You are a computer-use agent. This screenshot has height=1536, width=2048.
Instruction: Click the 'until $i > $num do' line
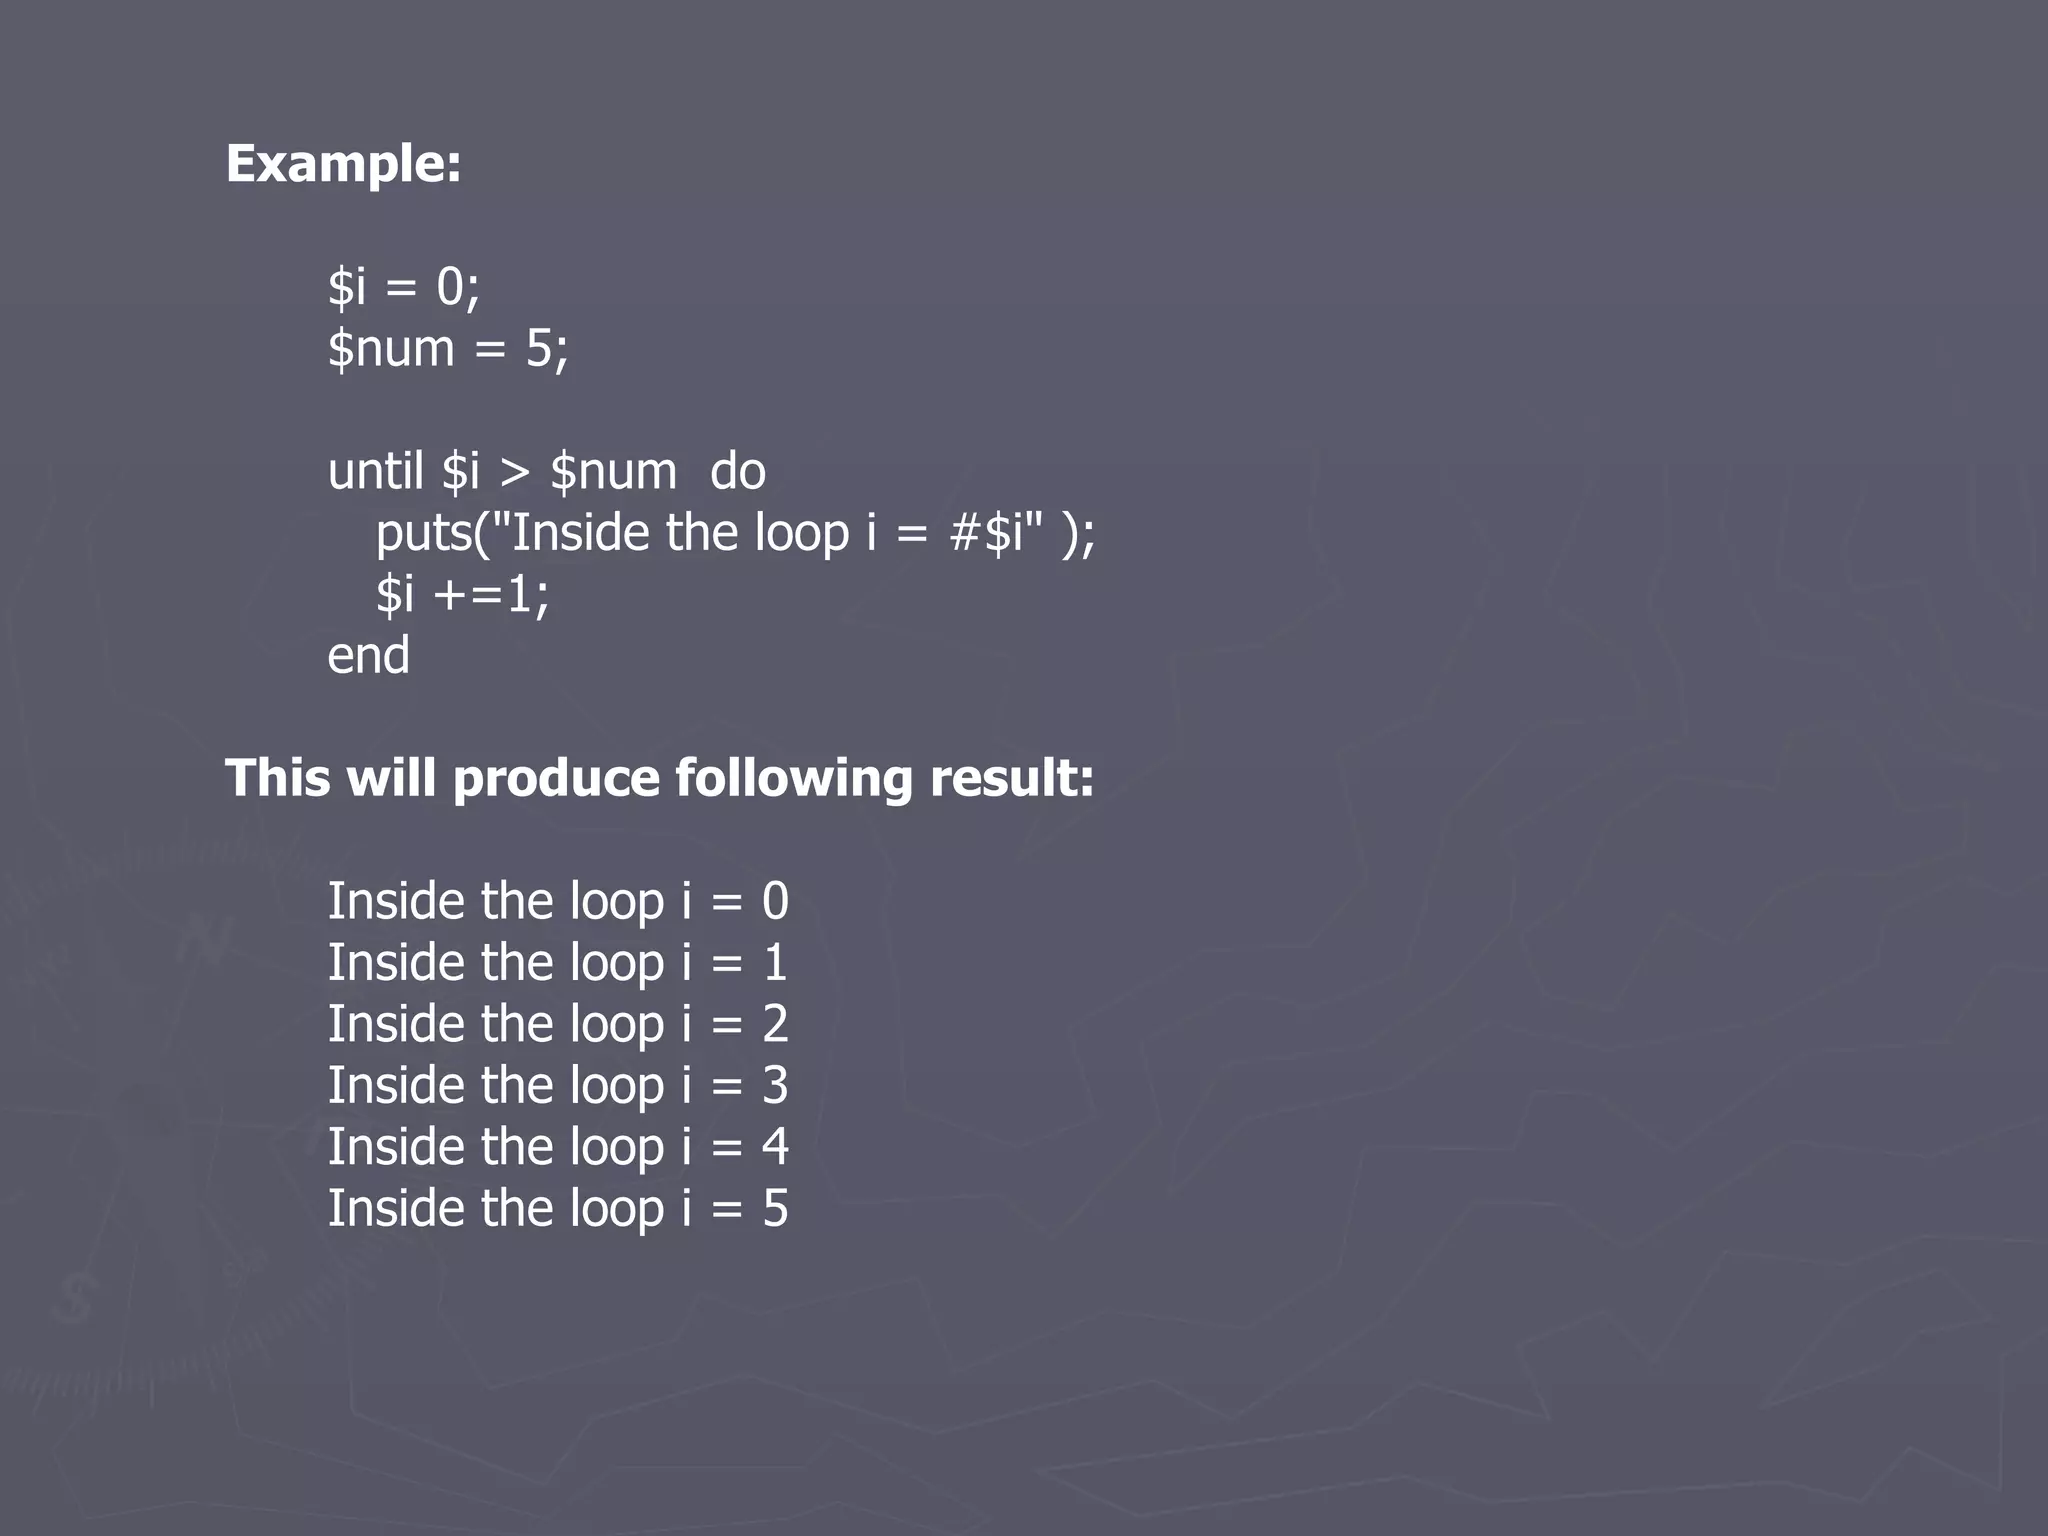(x=547, y=471)
